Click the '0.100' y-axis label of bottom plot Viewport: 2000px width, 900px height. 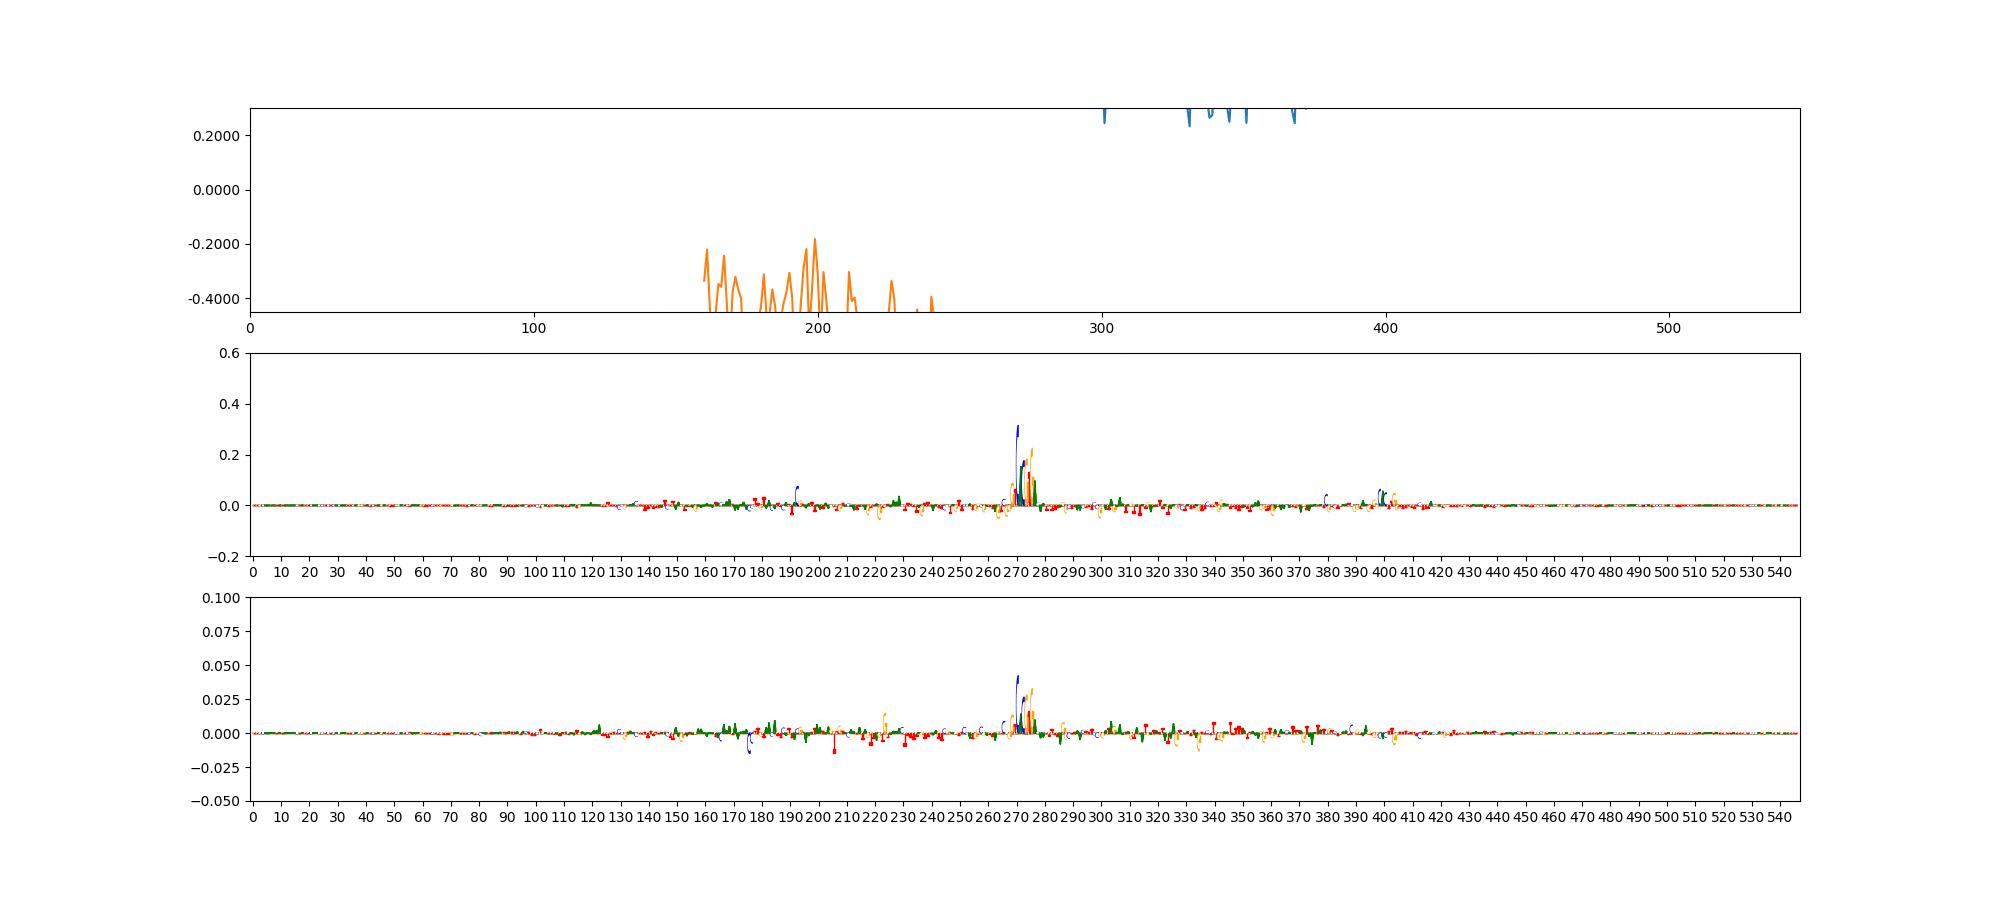tap(221, 598)
